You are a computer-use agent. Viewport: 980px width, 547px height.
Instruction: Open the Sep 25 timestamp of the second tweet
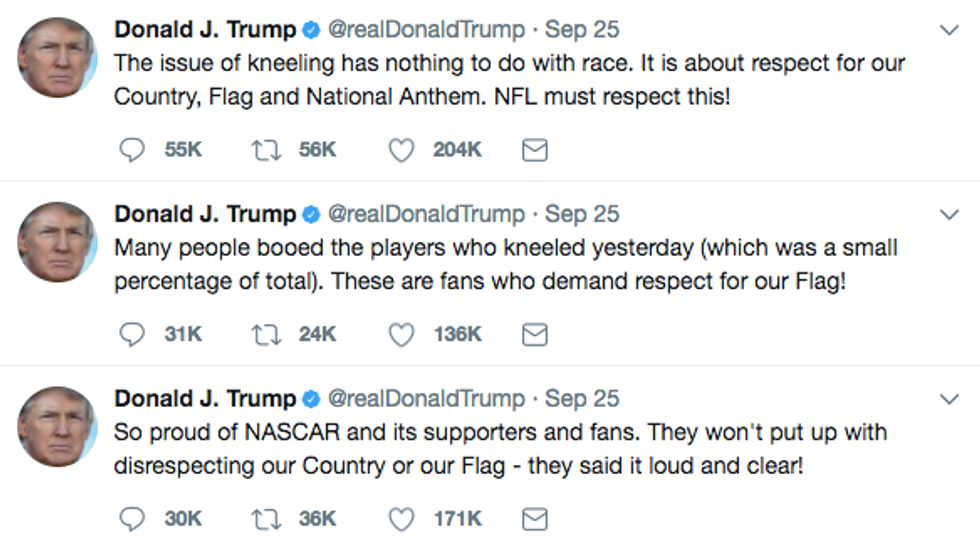pos(582,214)
